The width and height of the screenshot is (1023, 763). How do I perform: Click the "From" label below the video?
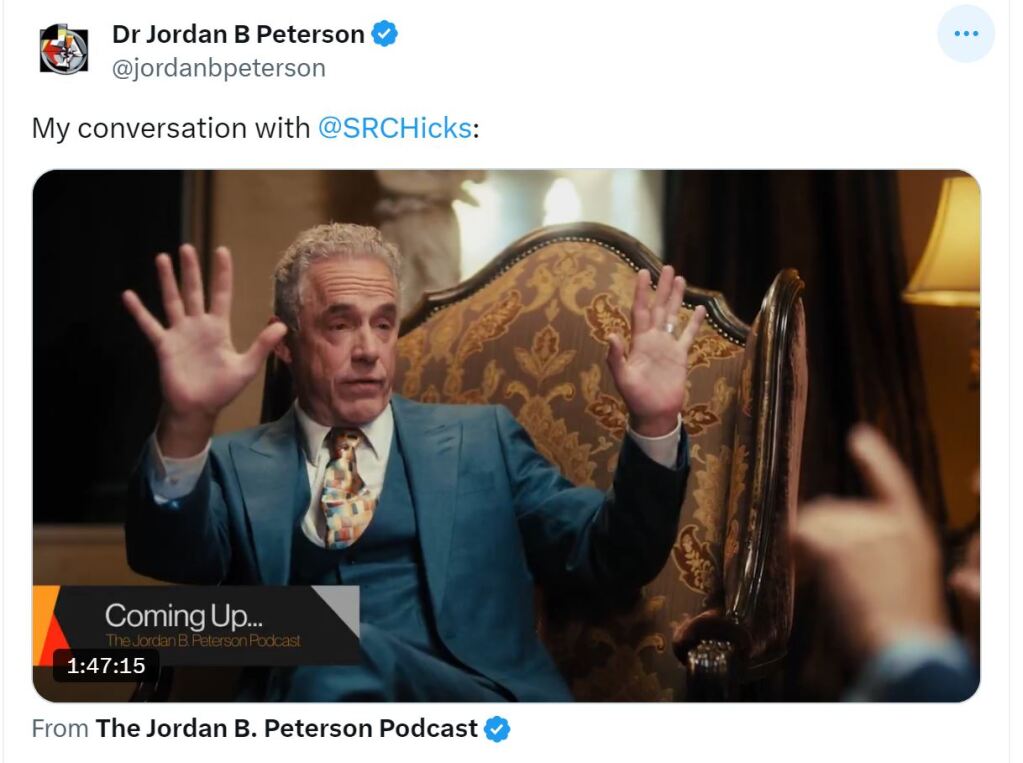coord(60,728)
